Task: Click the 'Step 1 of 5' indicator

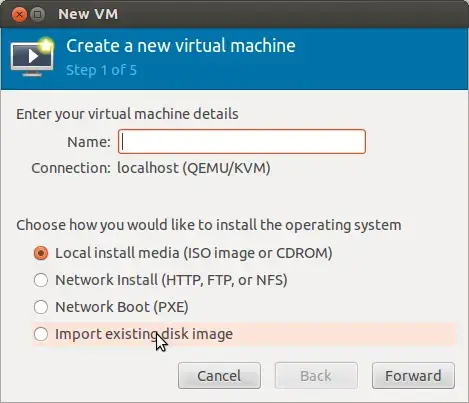Action: tap(101, 70)
